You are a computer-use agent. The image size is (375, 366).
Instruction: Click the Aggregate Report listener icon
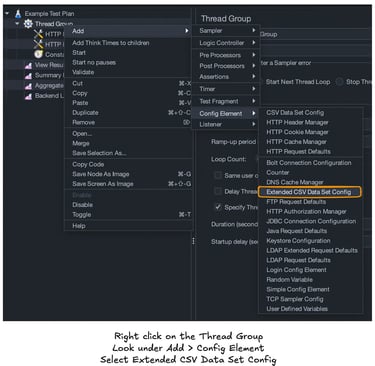[29, 86]
